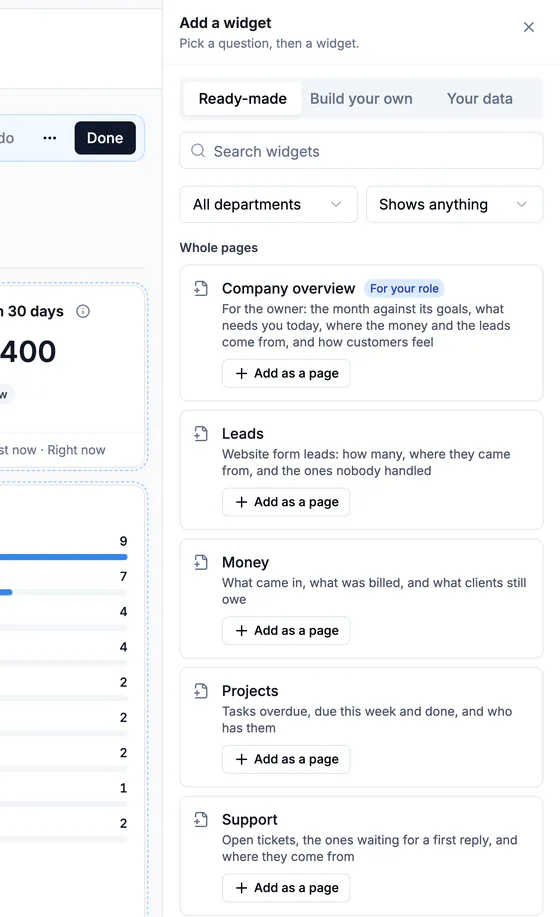Open the three-dots more options menu
Screen dimensions: 560x917
(50, 138)
